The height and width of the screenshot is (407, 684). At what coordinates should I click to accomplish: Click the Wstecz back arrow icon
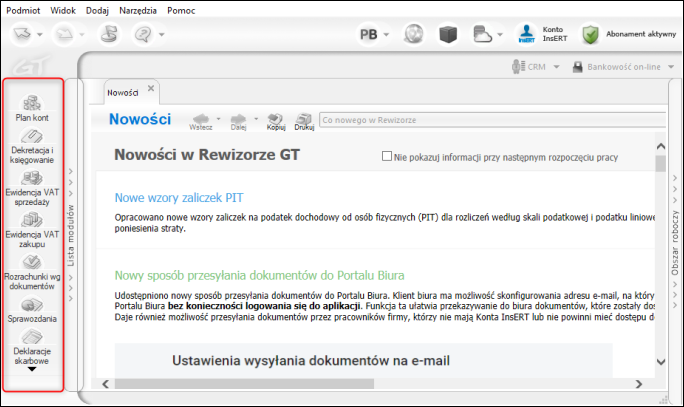(x=201, y=119)
